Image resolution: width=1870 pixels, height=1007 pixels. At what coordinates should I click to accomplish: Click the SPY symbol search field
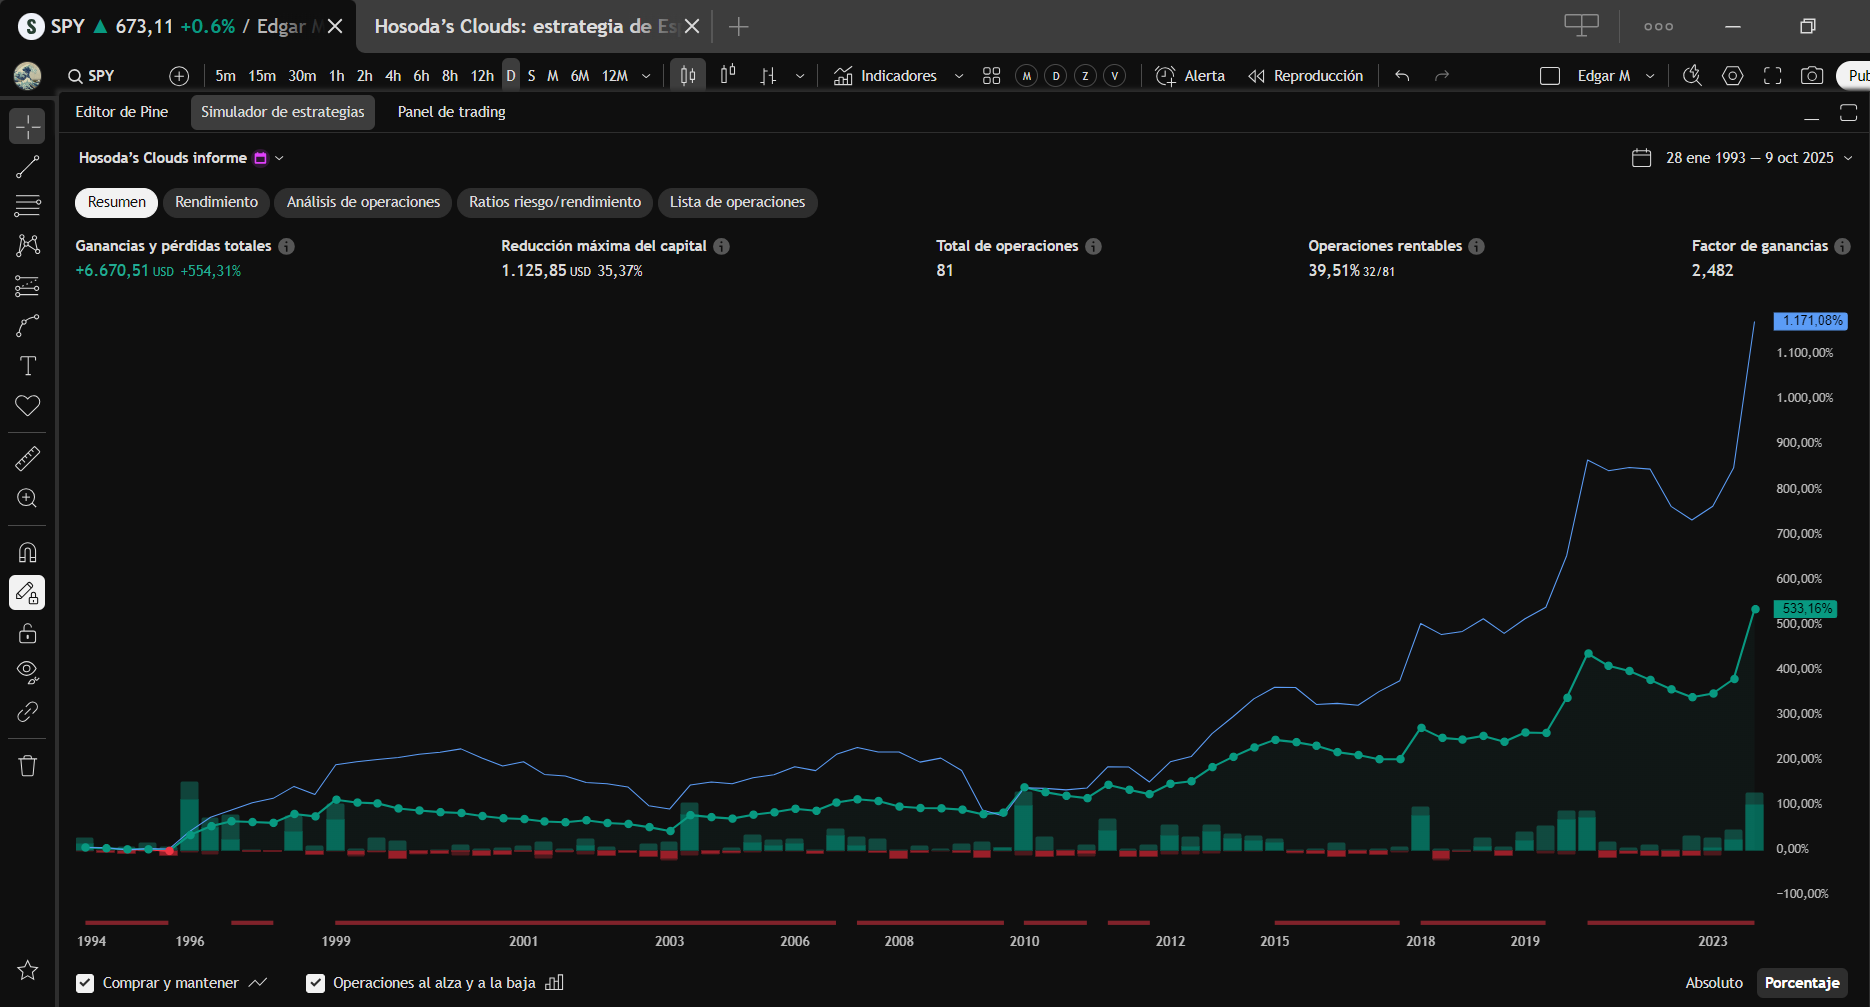(x=100, y=76)
